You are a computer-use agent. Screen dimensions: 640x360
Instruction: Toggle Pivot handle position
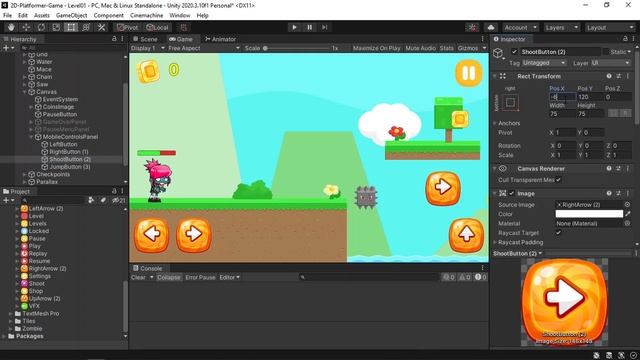pyautogui.click(x=127, y=27)
